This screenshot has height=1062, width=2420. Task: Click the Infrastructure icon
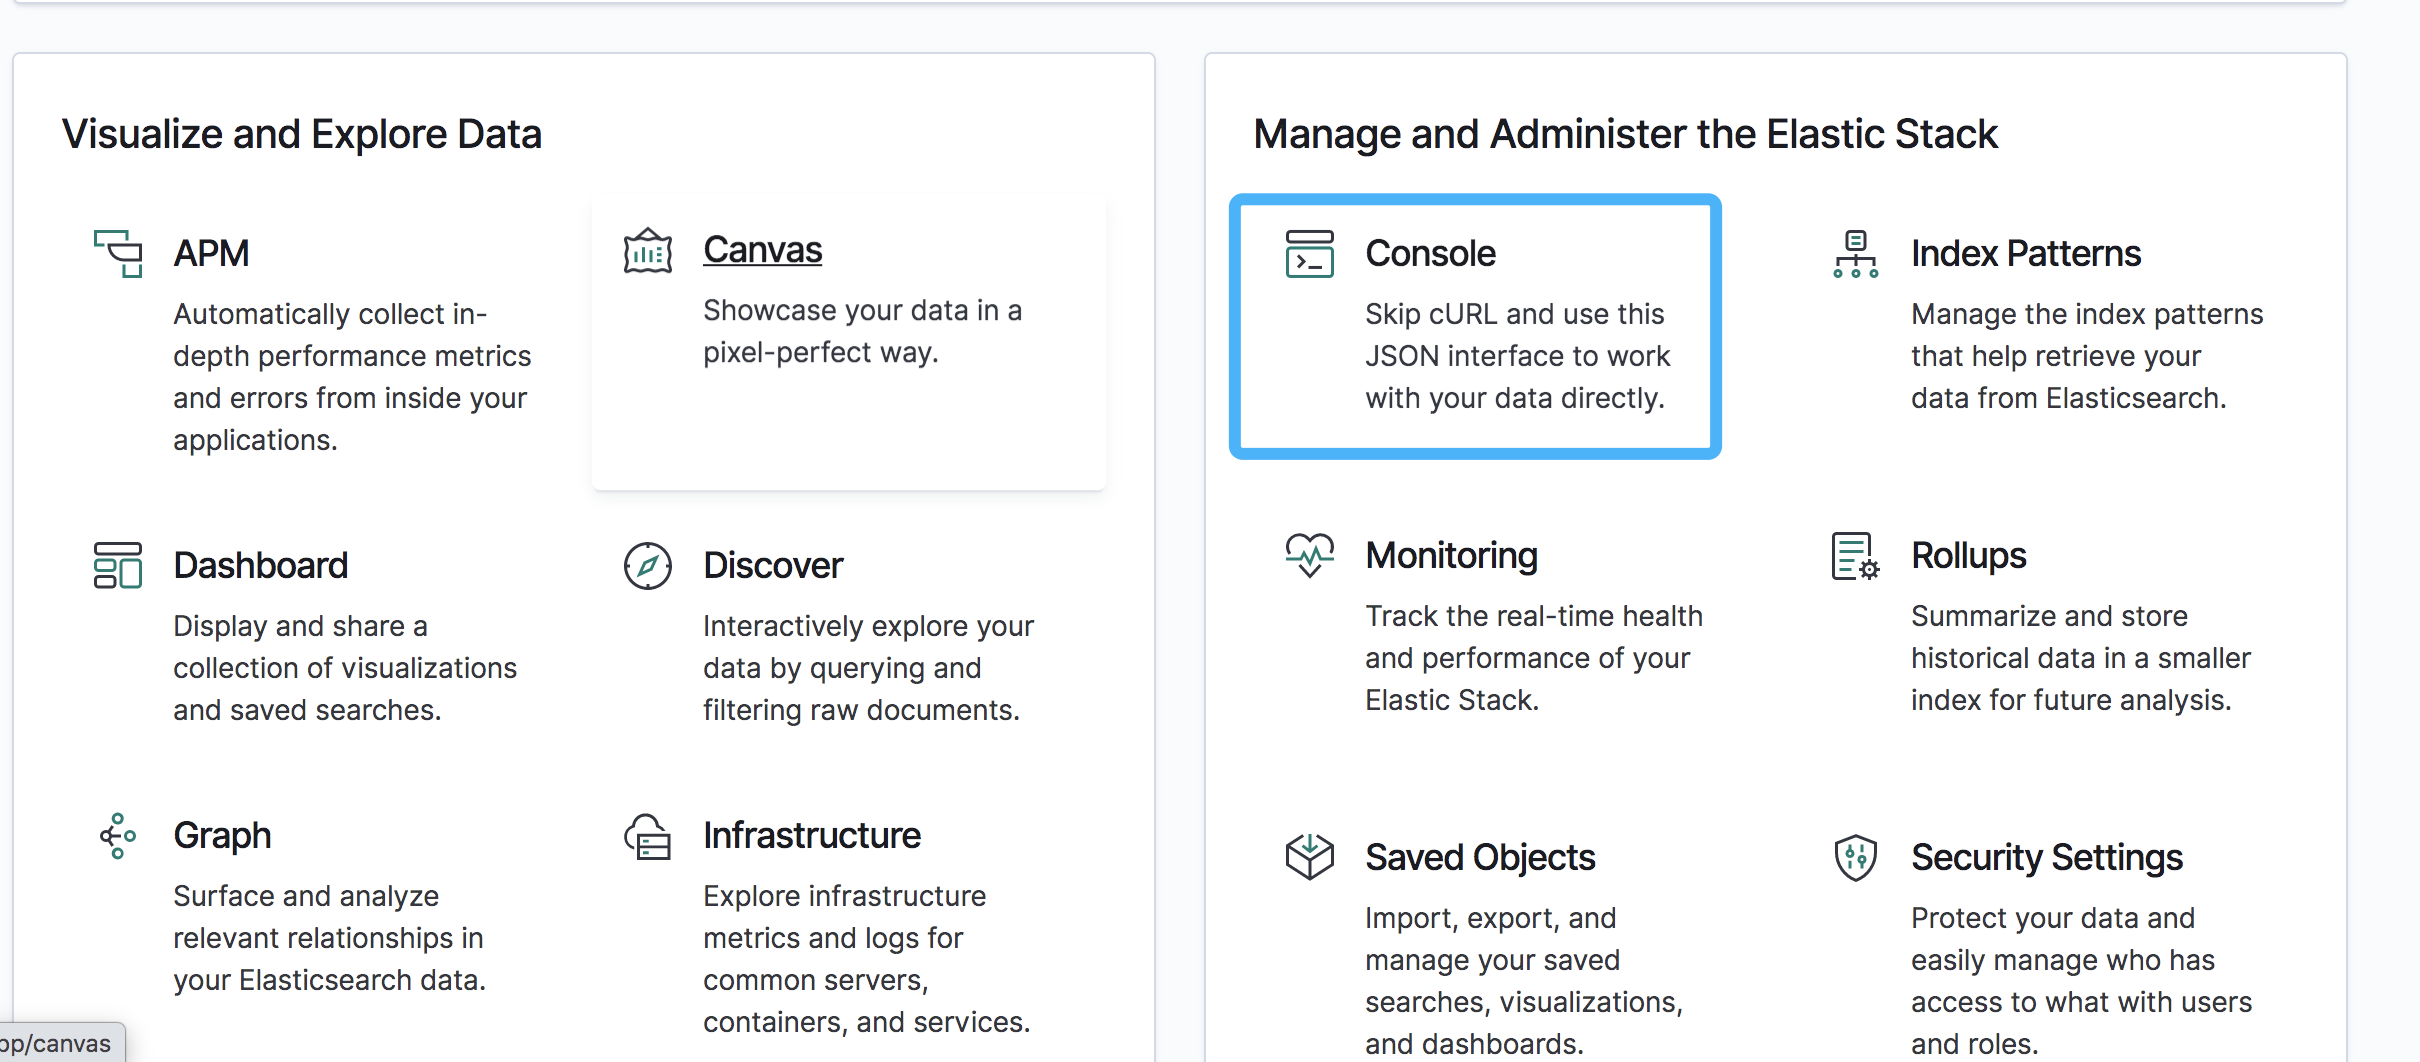648,837
